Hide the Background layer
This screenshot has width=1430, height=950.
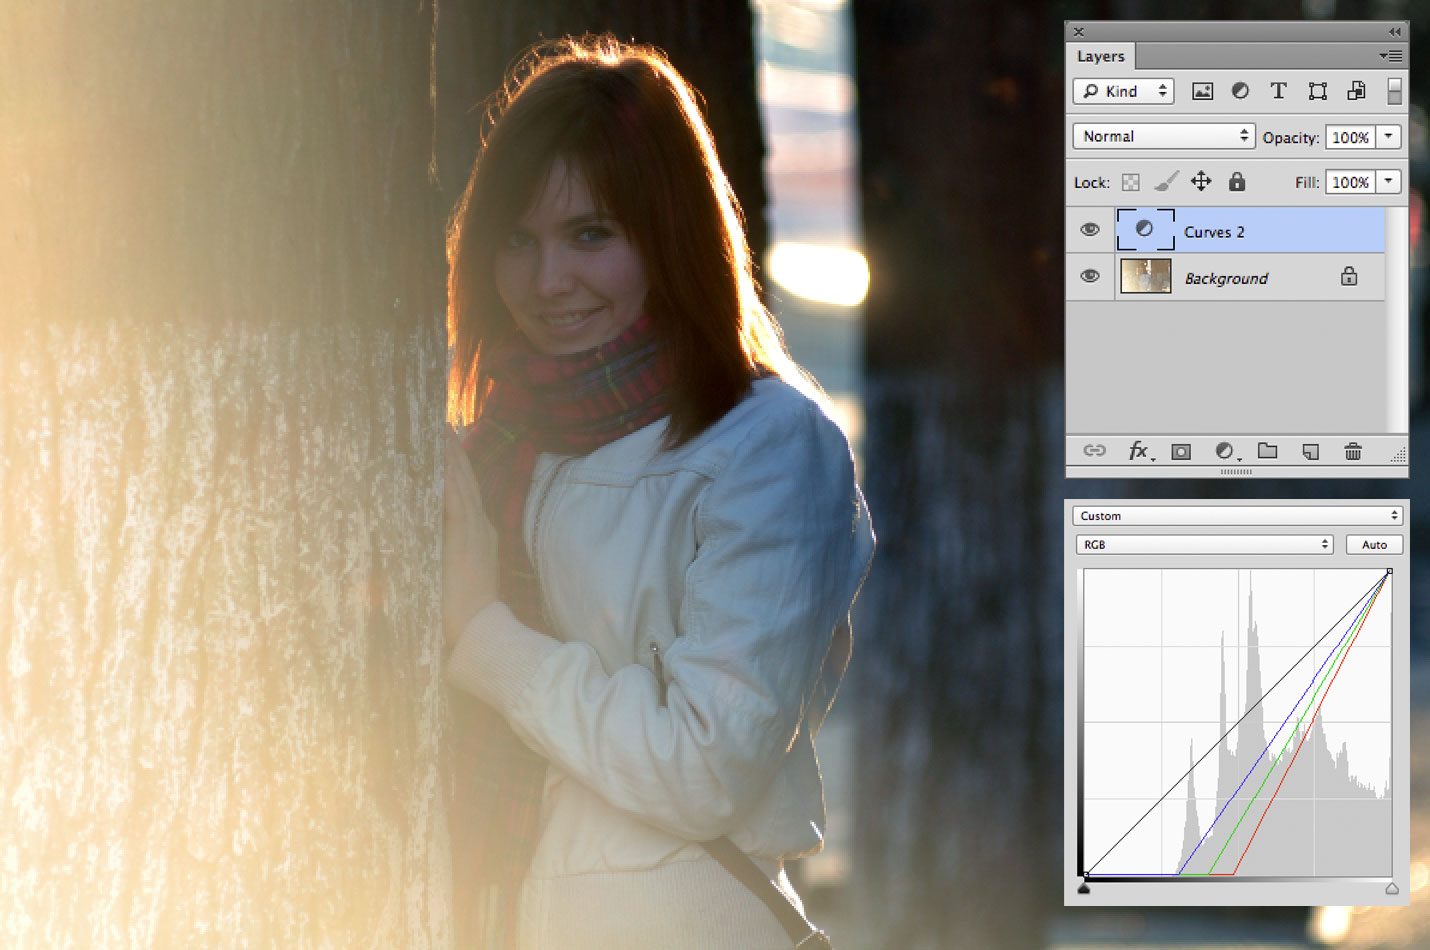tap(1090, 277)
